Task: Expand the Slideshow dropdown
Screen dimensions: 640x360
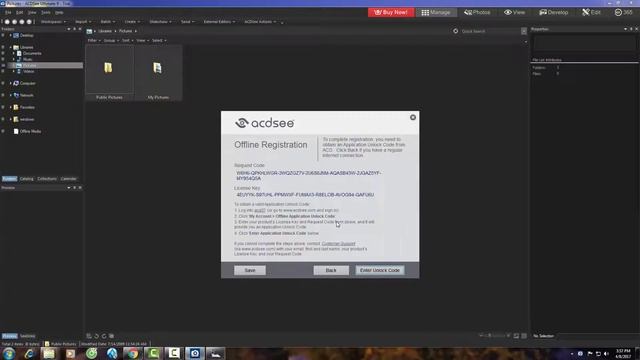Action: coord(160,22)
